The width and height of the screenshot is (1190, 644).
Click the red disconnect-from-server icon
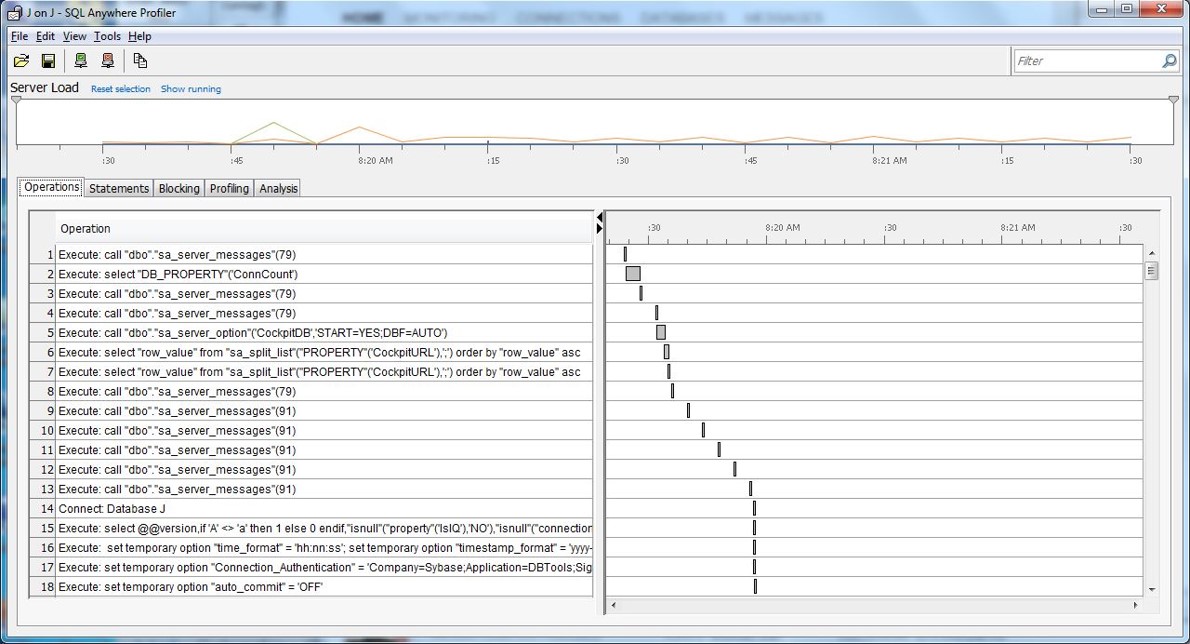(107, 60)
